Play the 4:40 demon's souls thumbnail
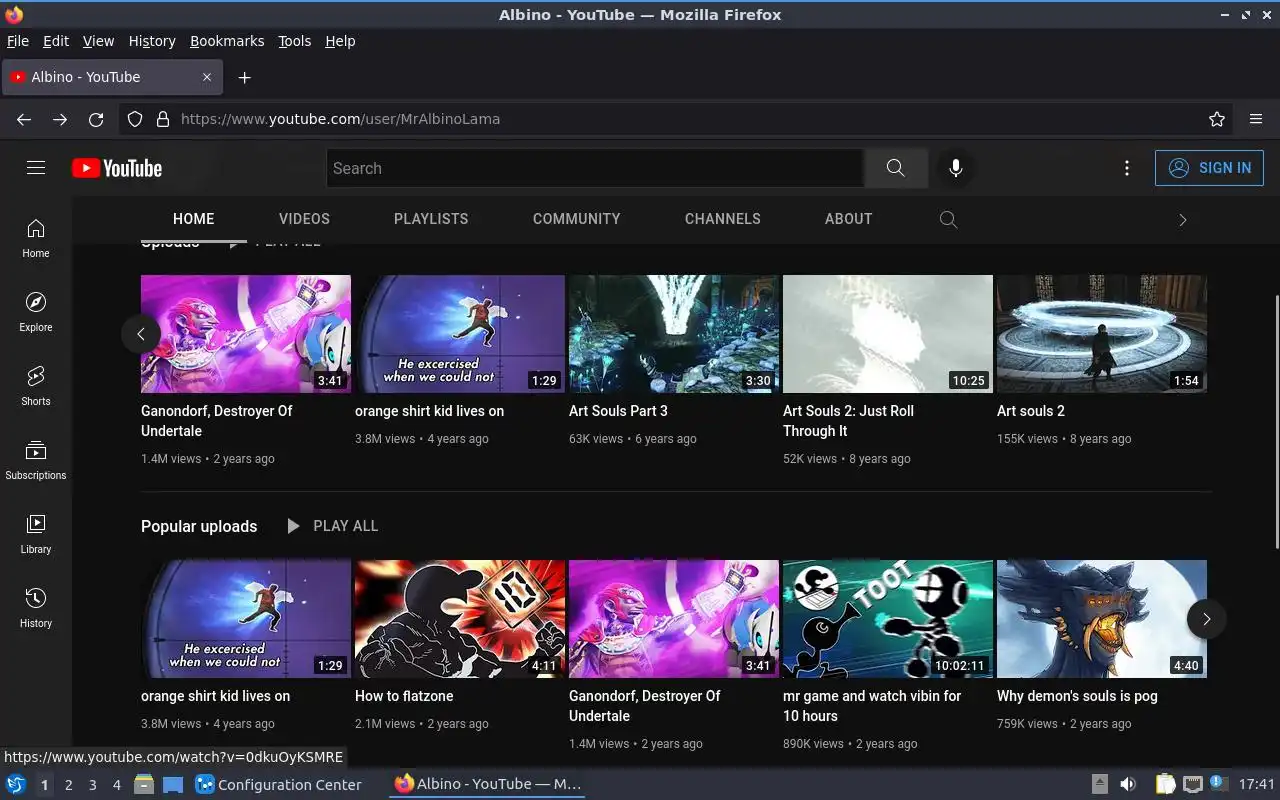The height and width of the screenshot is (800, 1280). tap(1102, 619)
